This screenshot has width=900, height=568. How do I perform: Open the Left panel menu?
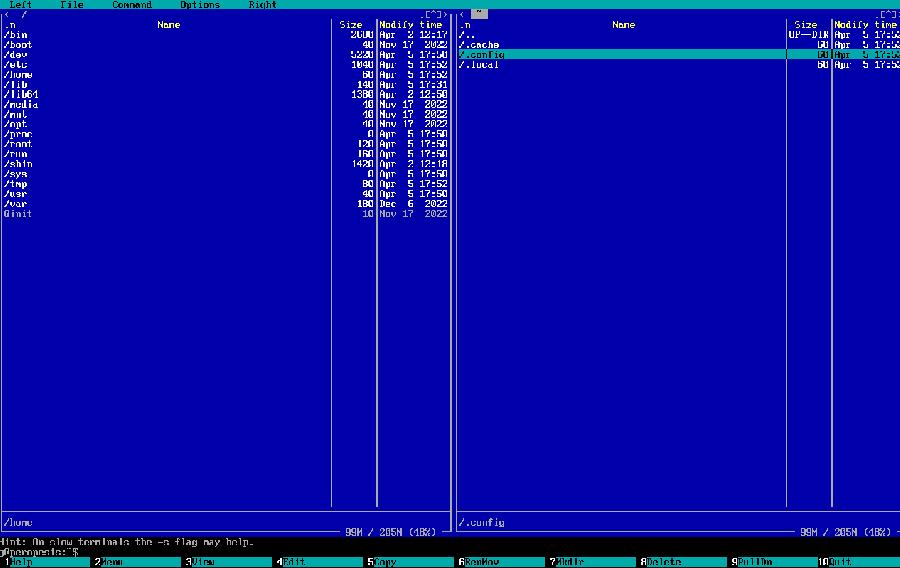pyautogui.click(x=20, y=5)
